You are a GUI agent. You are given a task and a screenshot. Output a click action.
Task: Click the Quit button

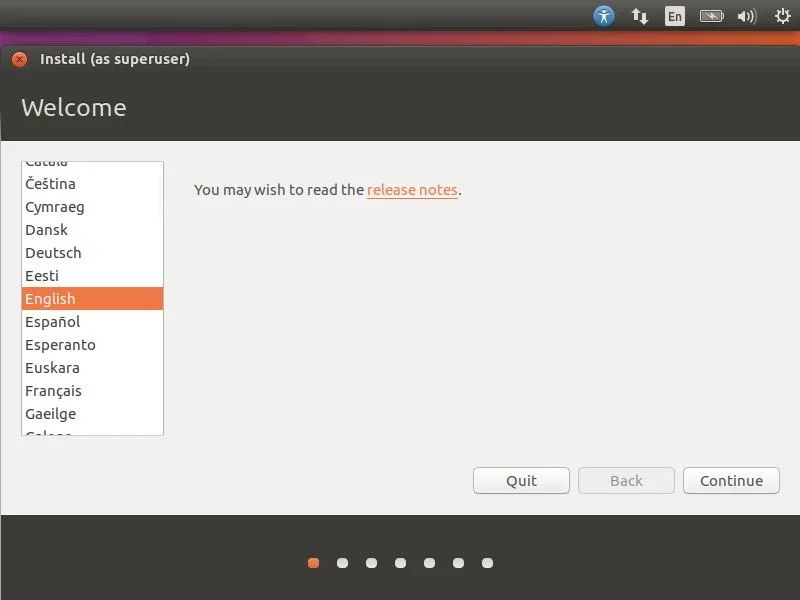coord(521,481)
